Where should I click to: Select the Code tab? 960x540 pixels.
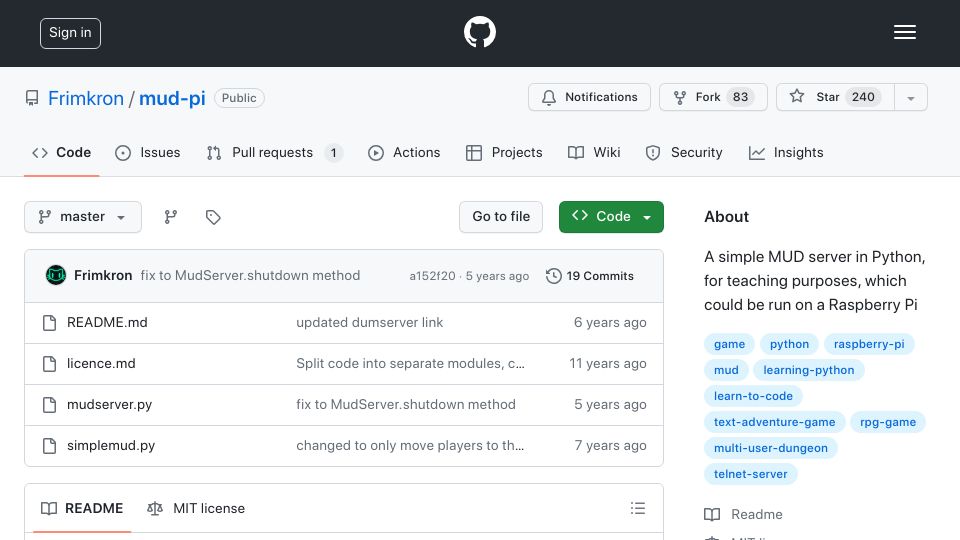point(62,152)
